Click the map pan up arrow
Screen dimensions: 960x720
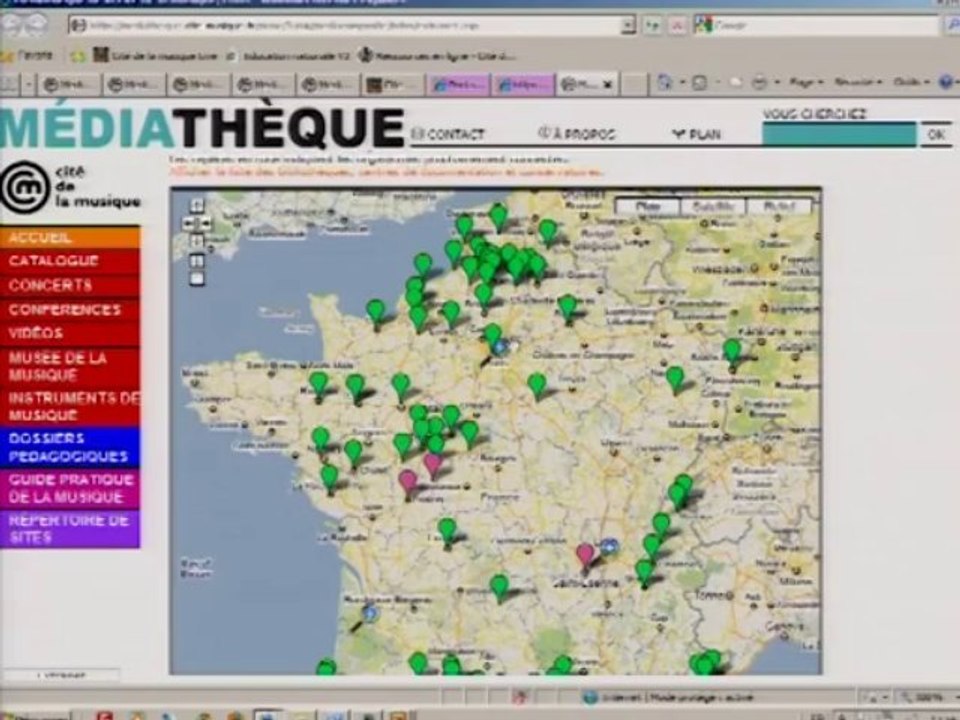(x=197, y=205)
